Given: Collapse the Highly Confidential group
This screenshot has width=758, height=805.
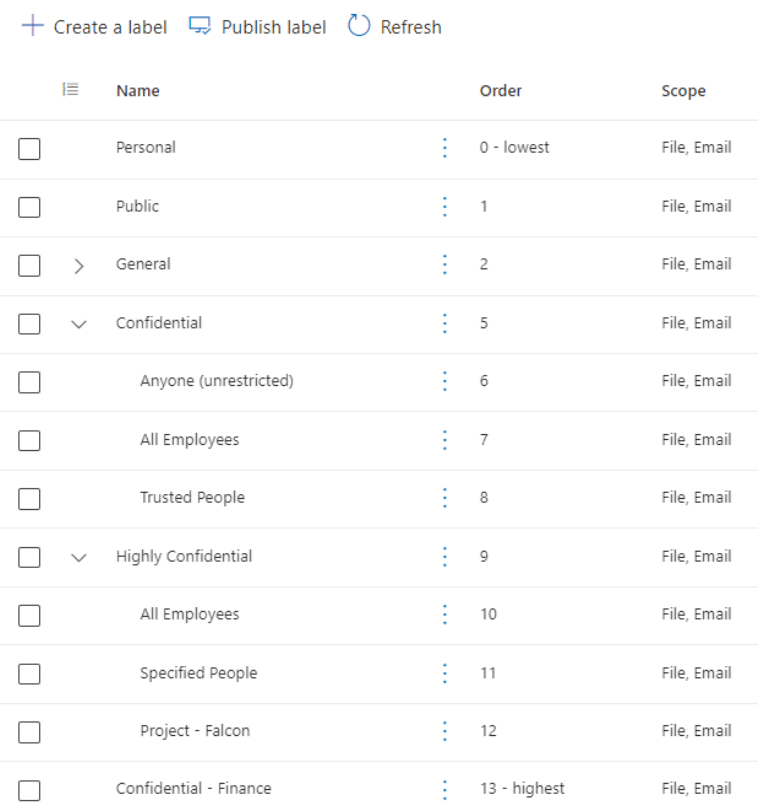Looking at the screenshot, I should pos(79,556).
